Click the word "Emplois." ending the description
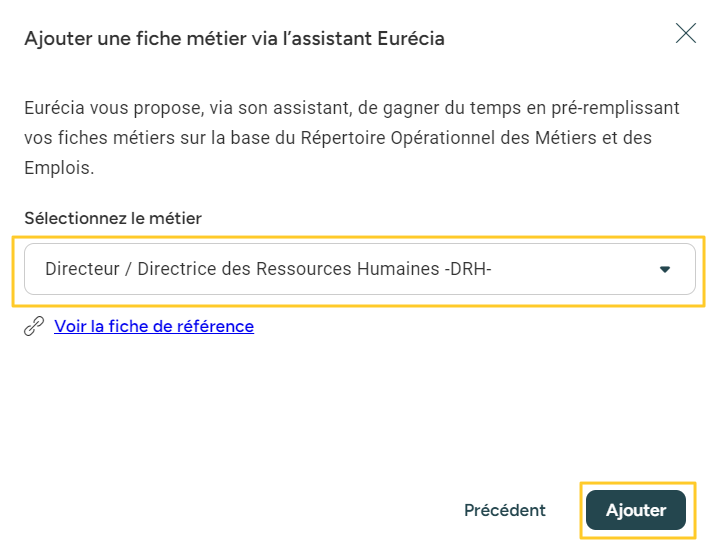 (59, 168)
